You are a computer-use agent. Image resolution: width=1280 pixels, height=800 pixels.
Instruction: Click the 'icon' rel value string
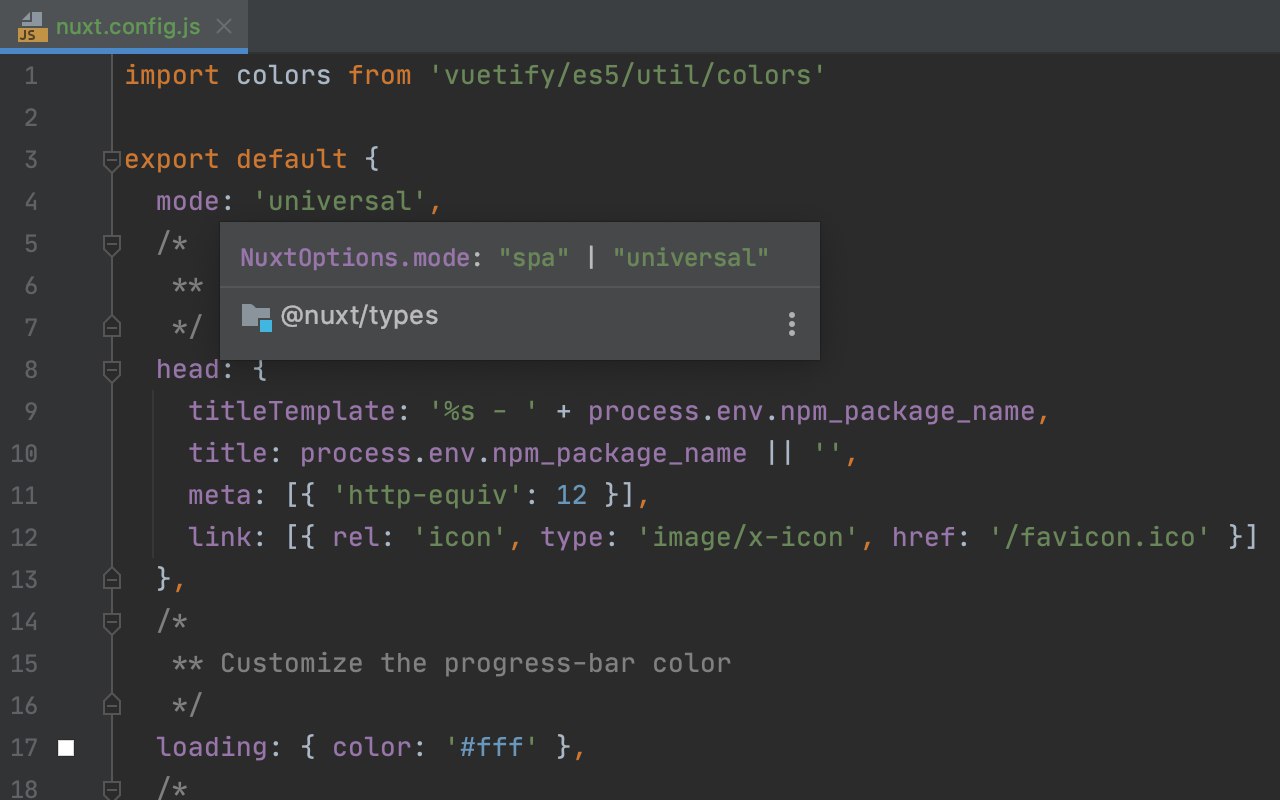point(460,538)
